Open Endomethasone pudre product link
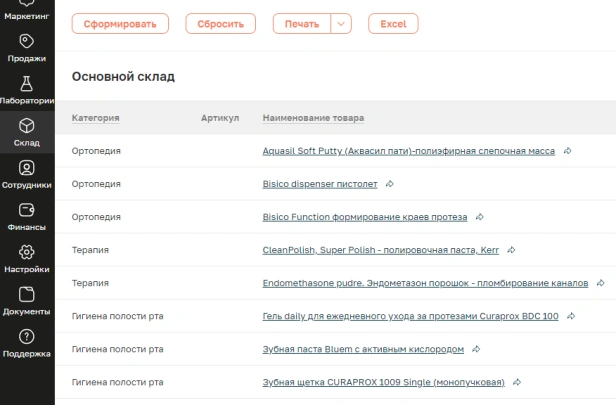Viewport: 616px width, 405px height. tap(426, 283)
